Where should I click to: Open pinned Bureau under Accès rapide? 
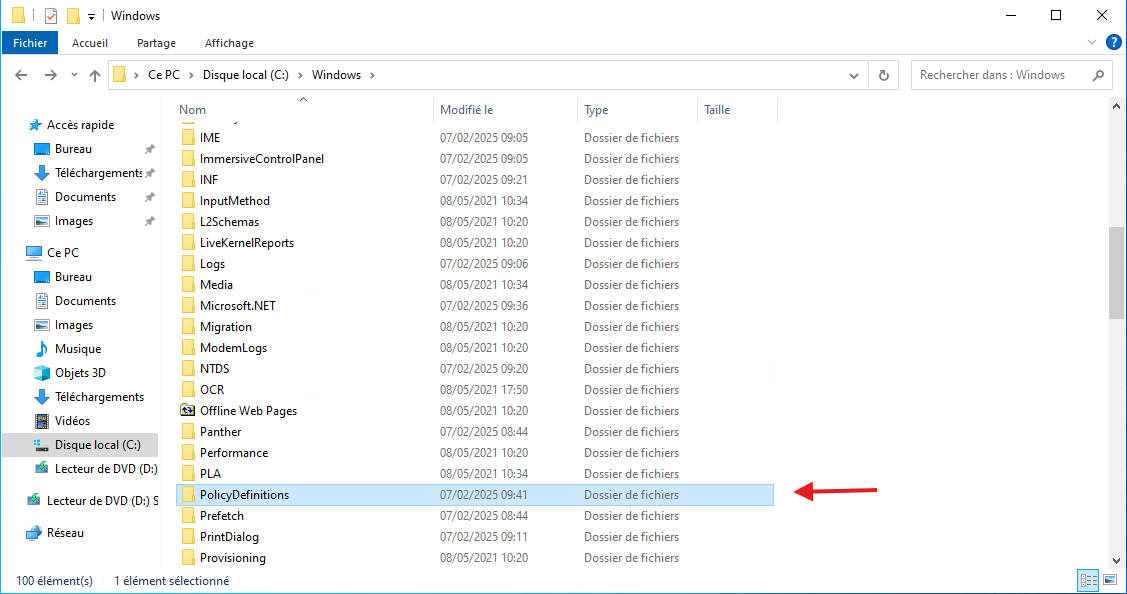pos(73,149)
